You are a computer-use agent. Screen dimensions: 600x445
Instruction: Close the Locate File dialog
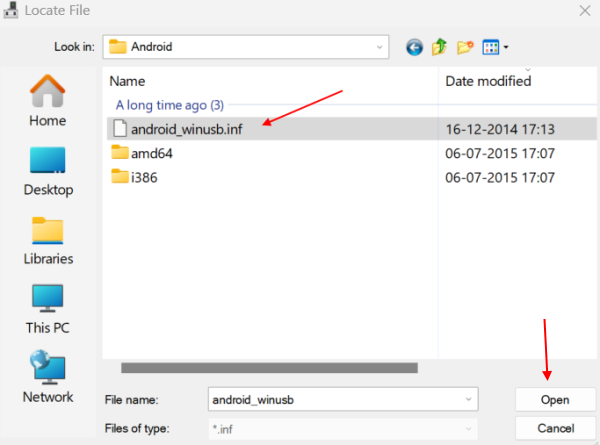585,11
